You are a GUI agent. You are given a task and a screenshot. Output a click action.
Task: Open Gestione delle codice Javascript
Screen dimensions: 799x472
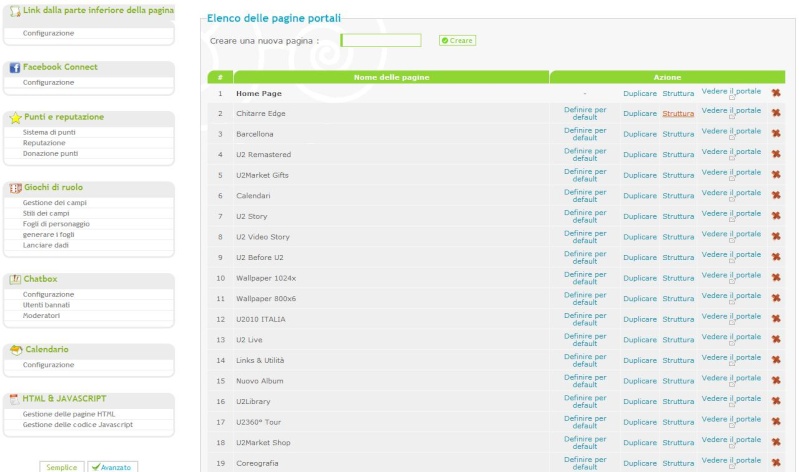pyautogui.click(x=78, y=425)
